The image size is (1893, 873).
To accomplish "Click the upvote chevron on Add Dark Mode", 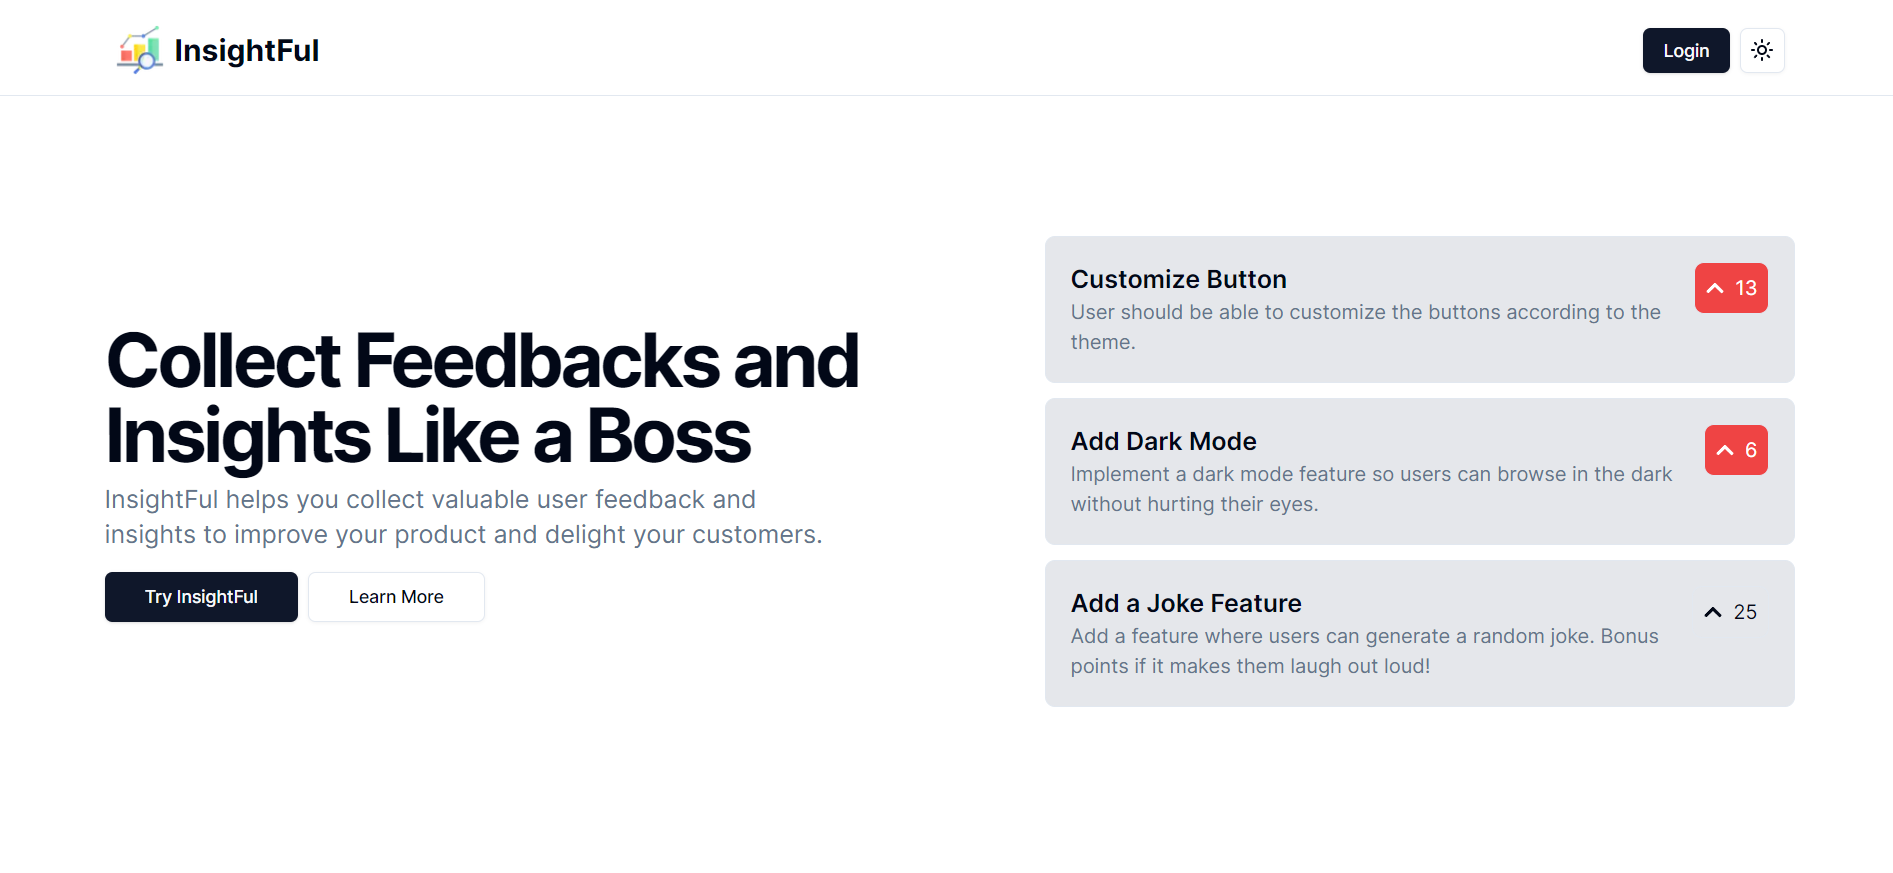I will coord(1725,451).
